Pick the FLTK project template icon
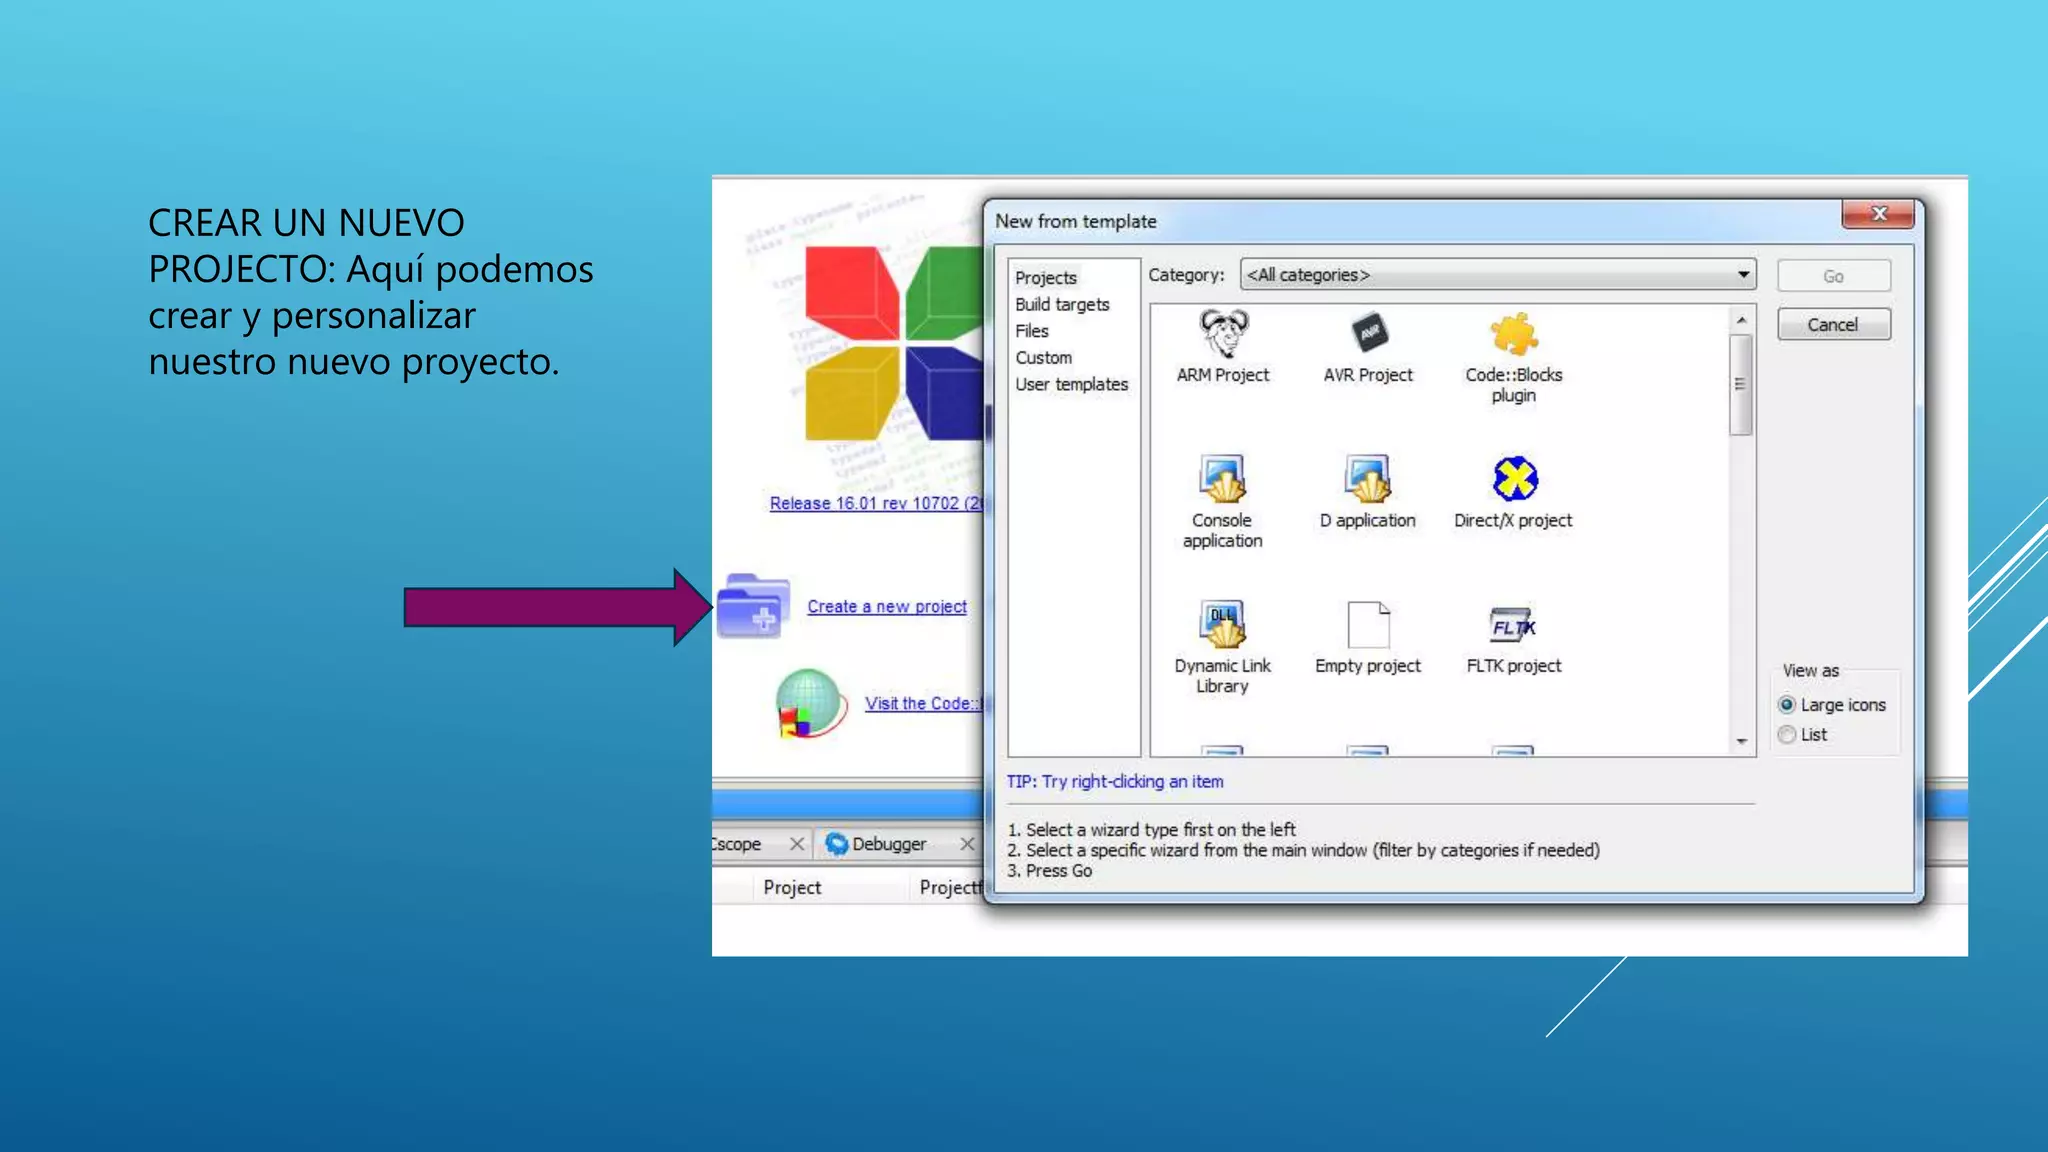This screenshot has height=1152, width=2048. pos(1513,626)
